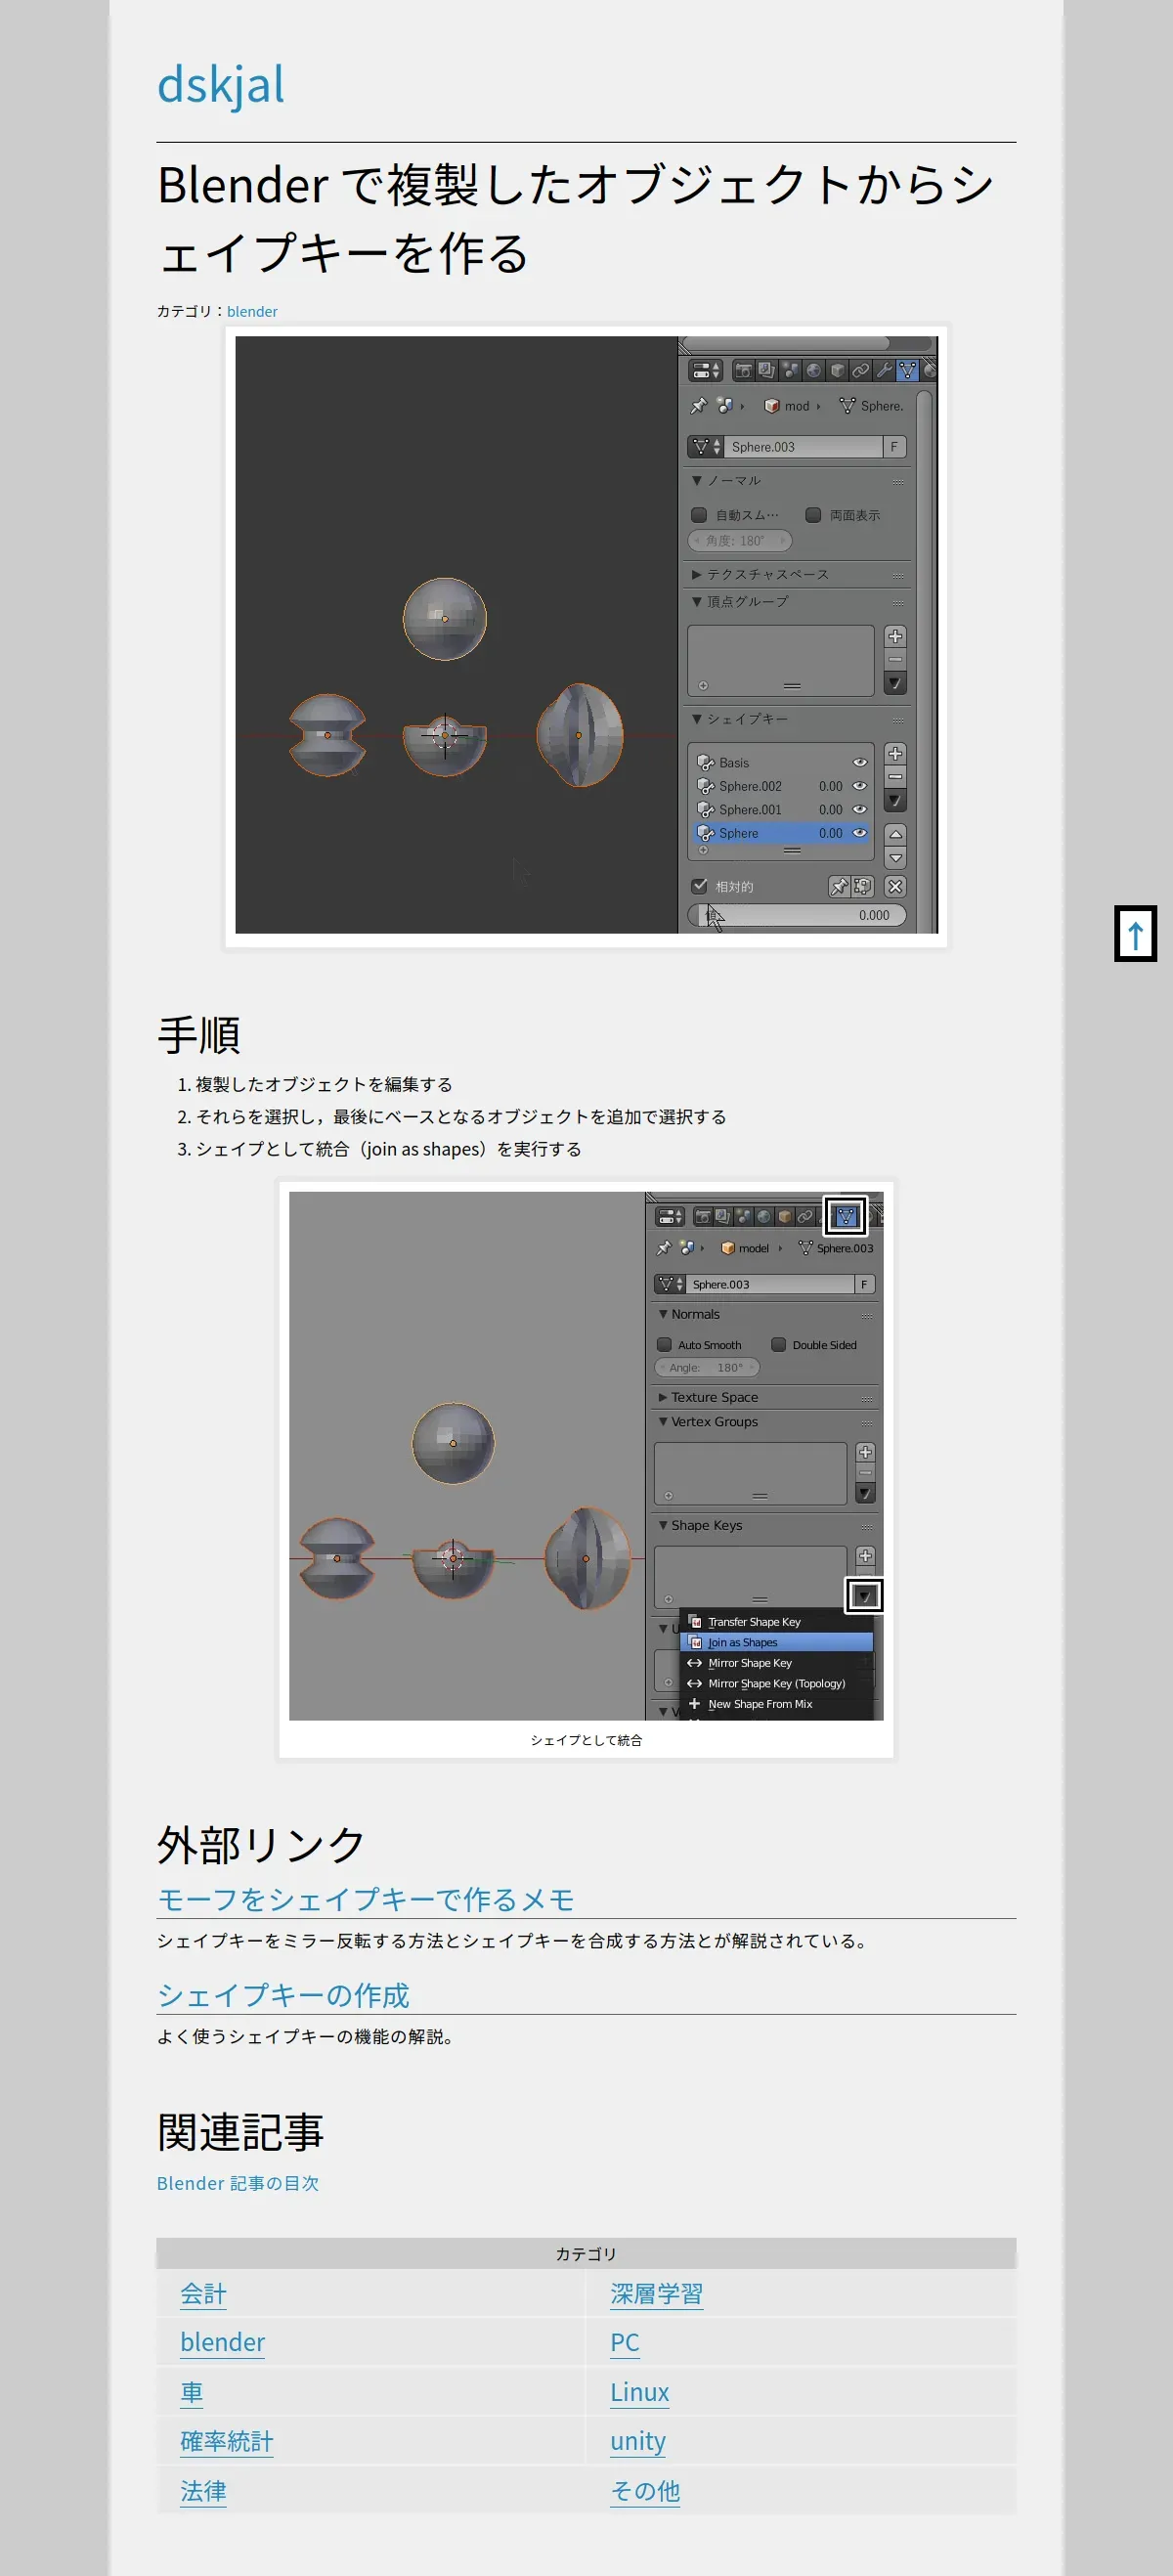This screenshot has width=1173, height=2576.
Task: Click the Angle 180° field in the English screenshot
Action: coord(707,1367)
